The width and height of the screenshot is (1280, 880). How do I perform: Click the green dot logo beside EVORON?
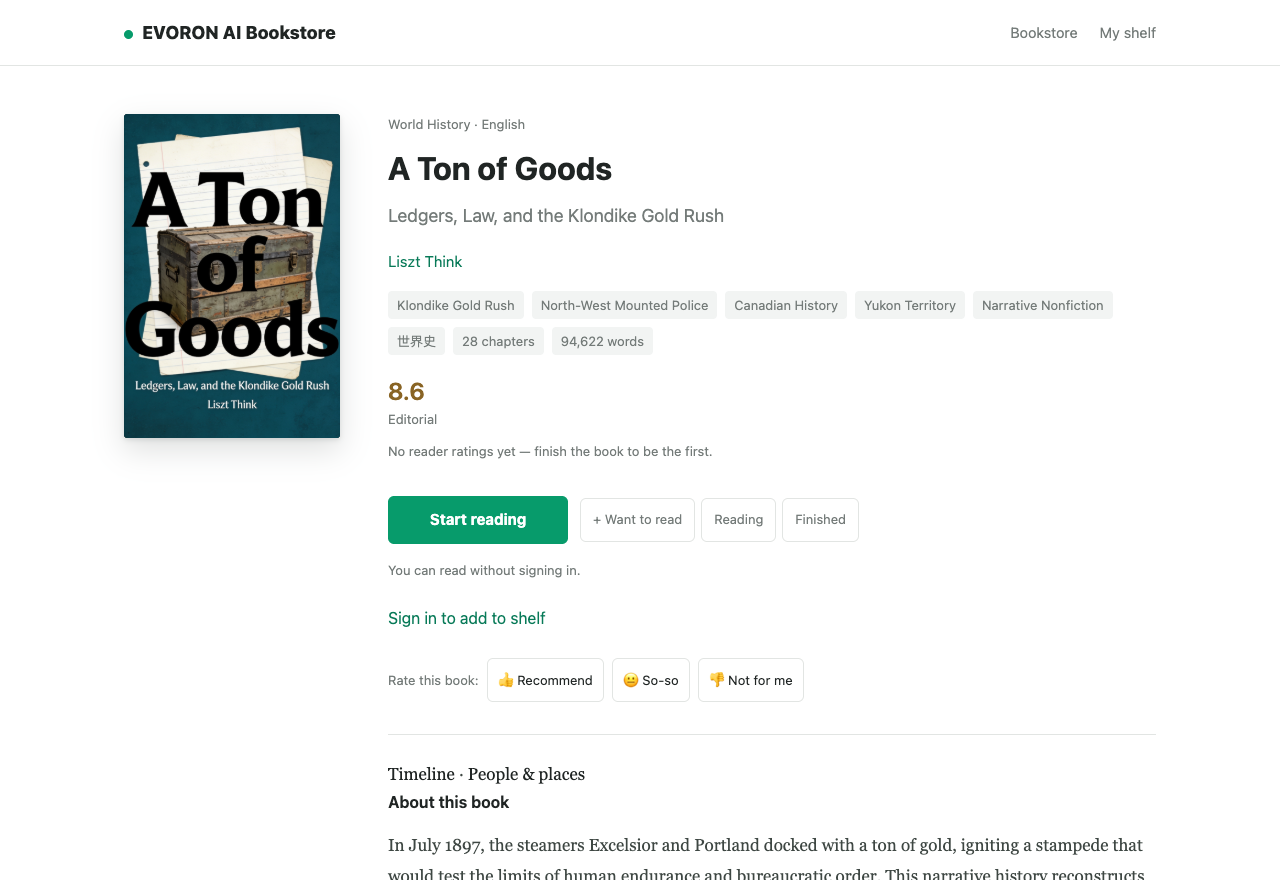click(x=128, y=34)
